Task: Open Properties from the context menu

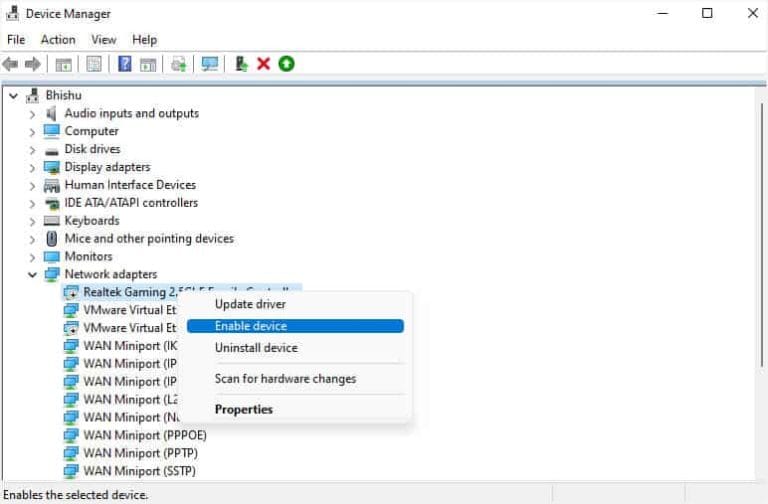Action: pyautogui.click(x=243, y=409)
